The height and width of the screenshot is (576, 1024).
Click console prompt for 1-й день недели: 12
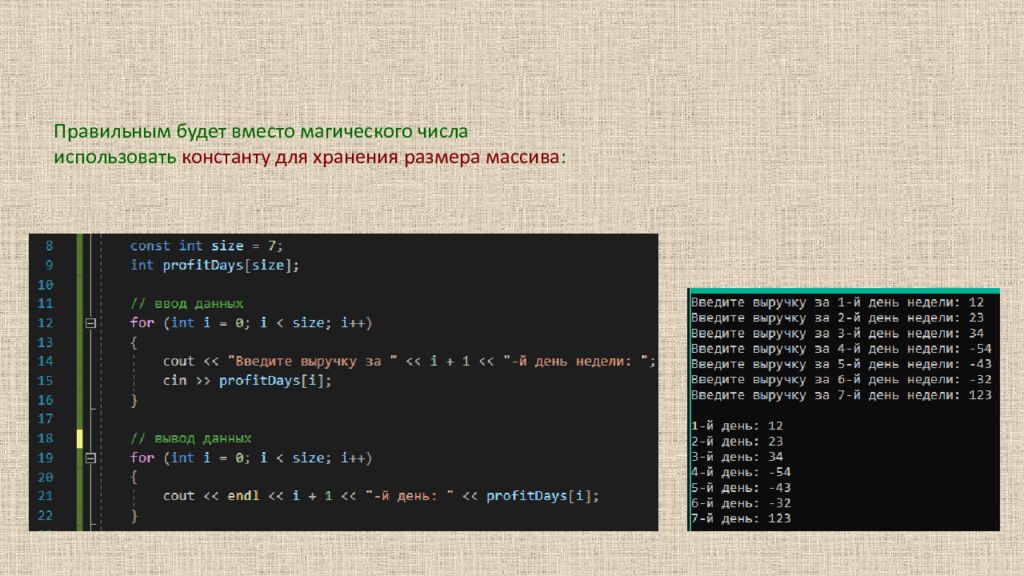point(837,301)
